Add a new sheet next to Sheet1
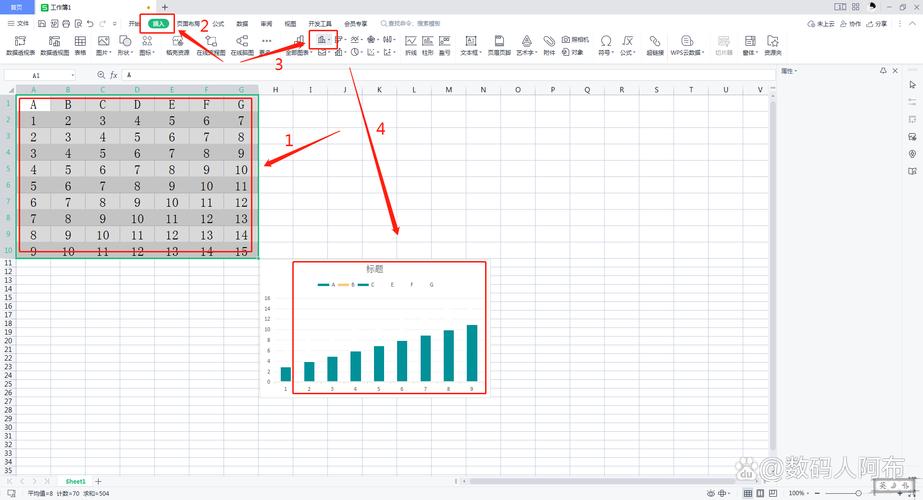Viewport: 923px width, 500px height. point(98,481)
